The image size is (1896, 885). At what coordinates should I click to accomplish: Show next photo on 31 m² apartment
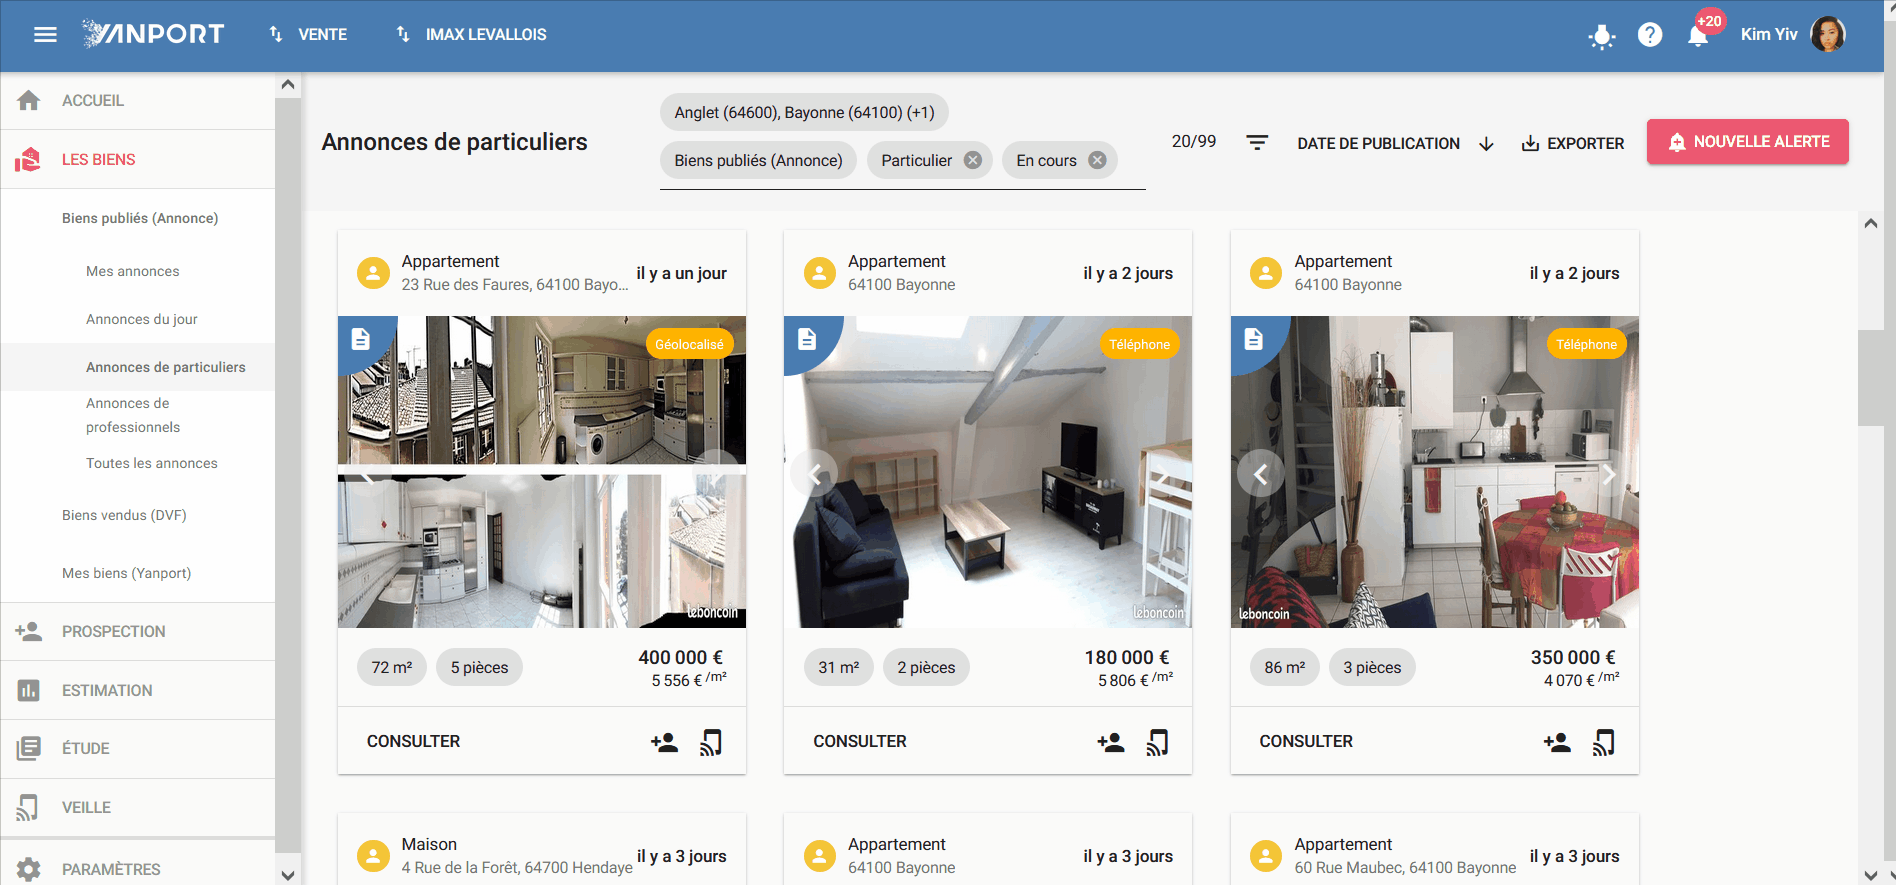1163,474
